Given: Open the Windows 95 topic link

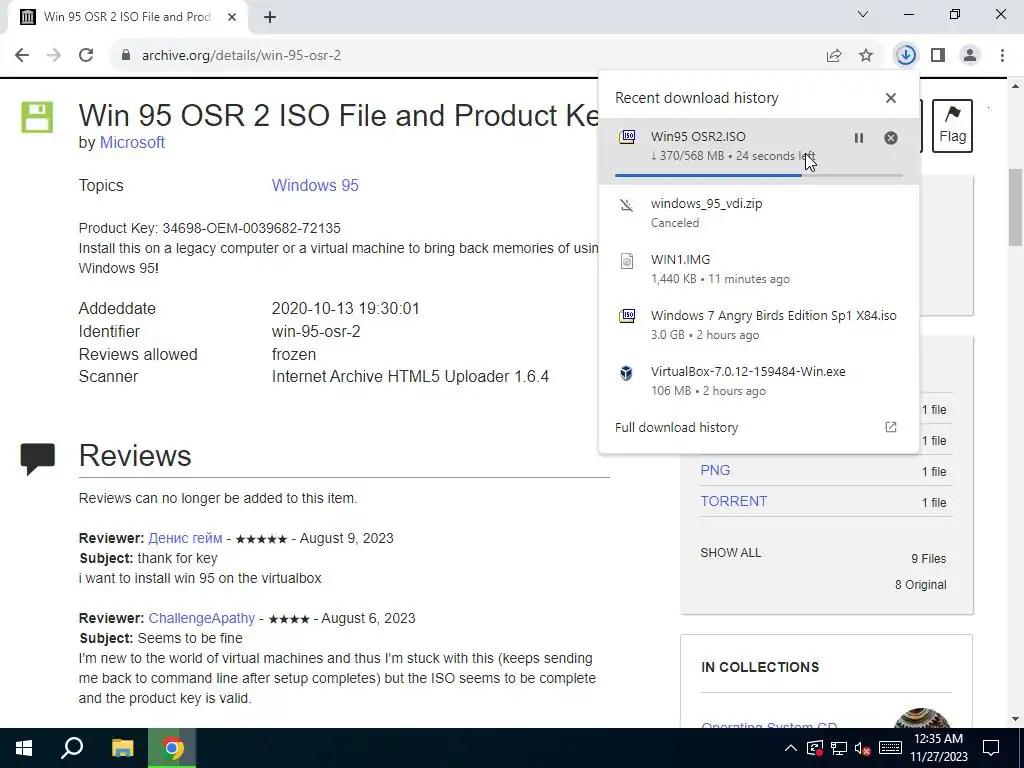Looking at the screenshot, I should (315, 185).
